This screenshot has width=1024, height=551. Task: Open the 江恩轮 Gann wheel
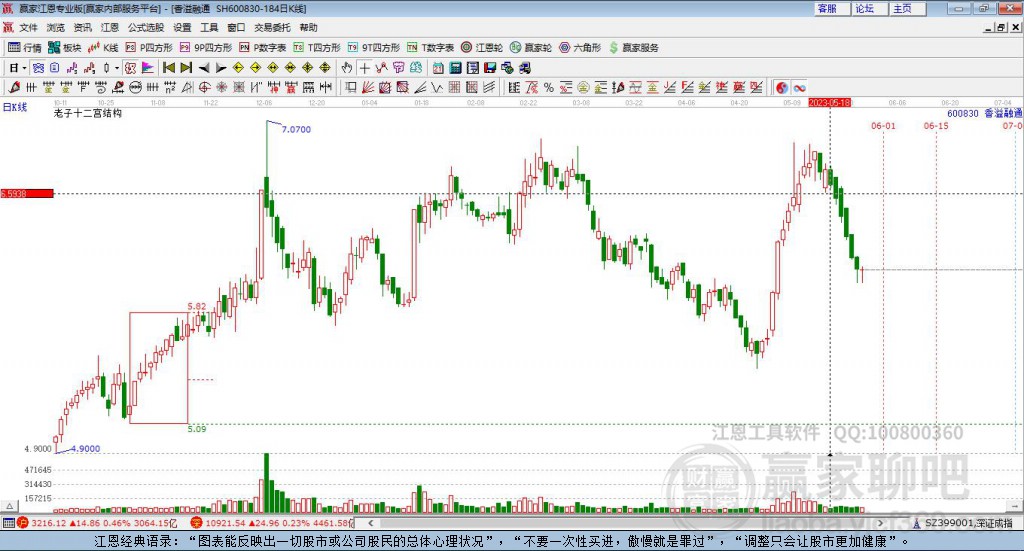pyautogui.click(x=482, y=48)
